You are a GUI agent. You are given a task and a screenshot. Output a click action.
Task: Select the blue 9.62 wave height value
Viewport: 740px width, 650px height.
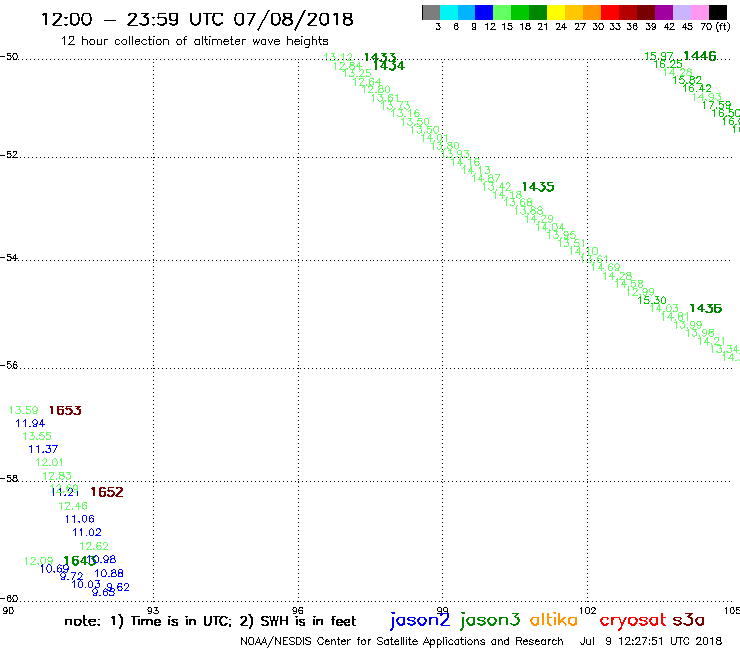coord(118,587)
